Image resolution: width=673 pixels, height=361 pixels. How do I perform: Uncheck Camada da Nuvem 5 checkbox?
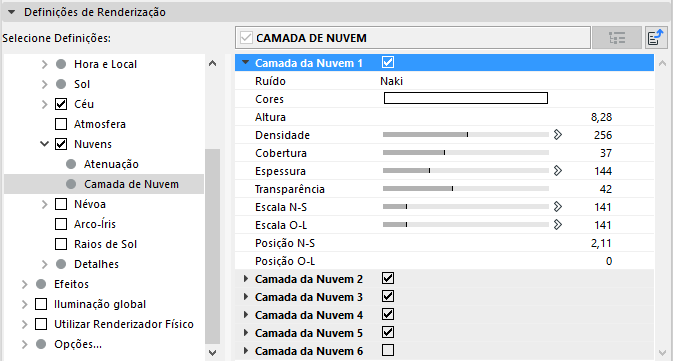coord(388,332)
